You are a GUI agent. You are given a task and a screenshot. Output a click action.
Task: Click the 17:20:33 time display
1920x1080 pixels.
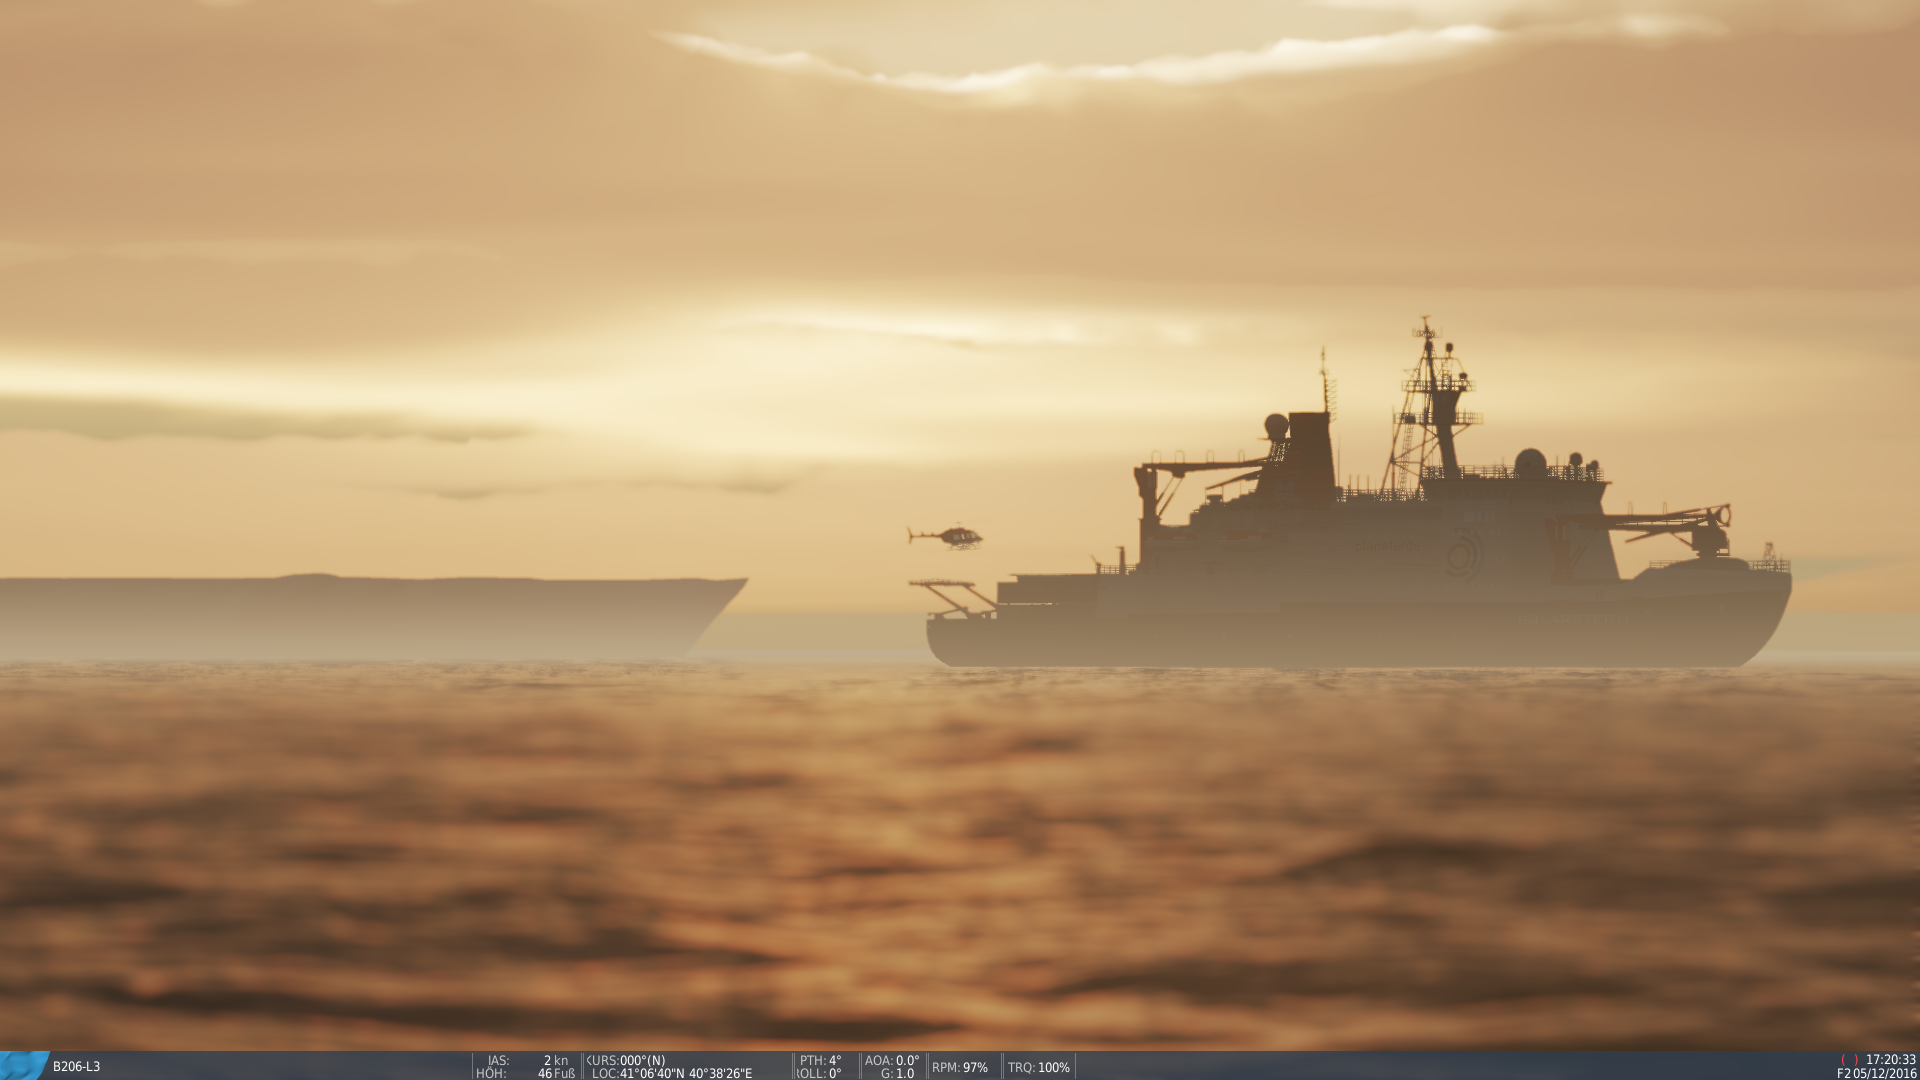[x=1891, y=1060]
